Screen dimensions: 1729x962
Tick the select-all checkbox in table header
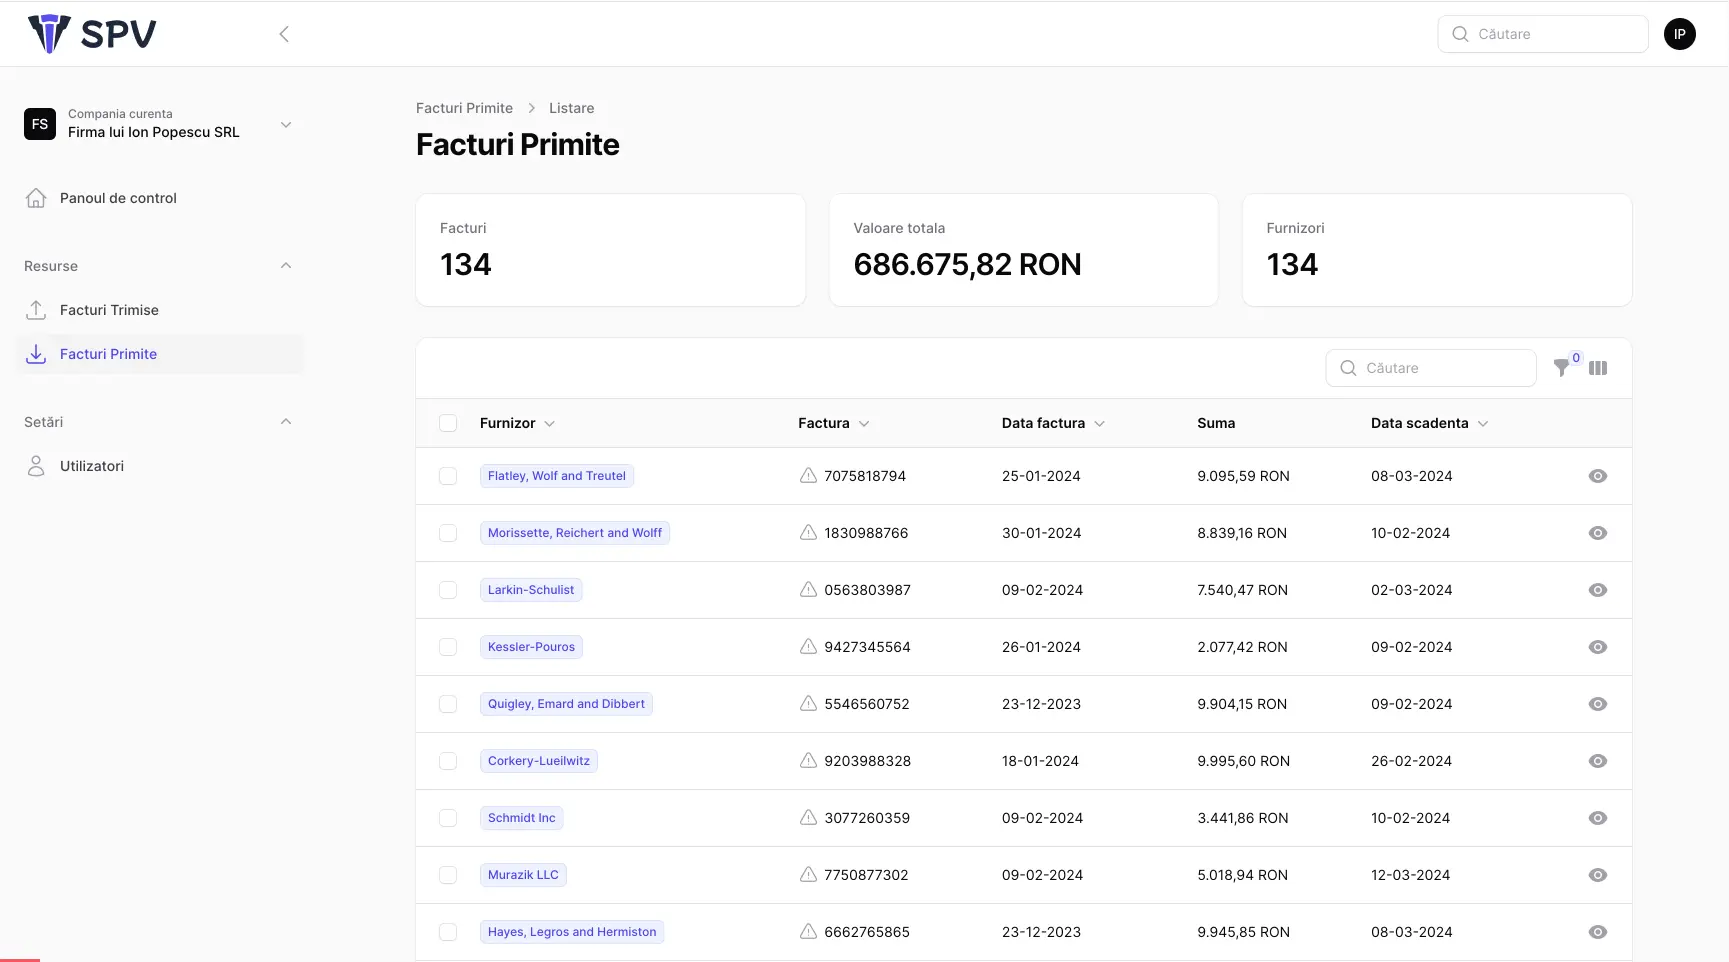click(448, 423)
